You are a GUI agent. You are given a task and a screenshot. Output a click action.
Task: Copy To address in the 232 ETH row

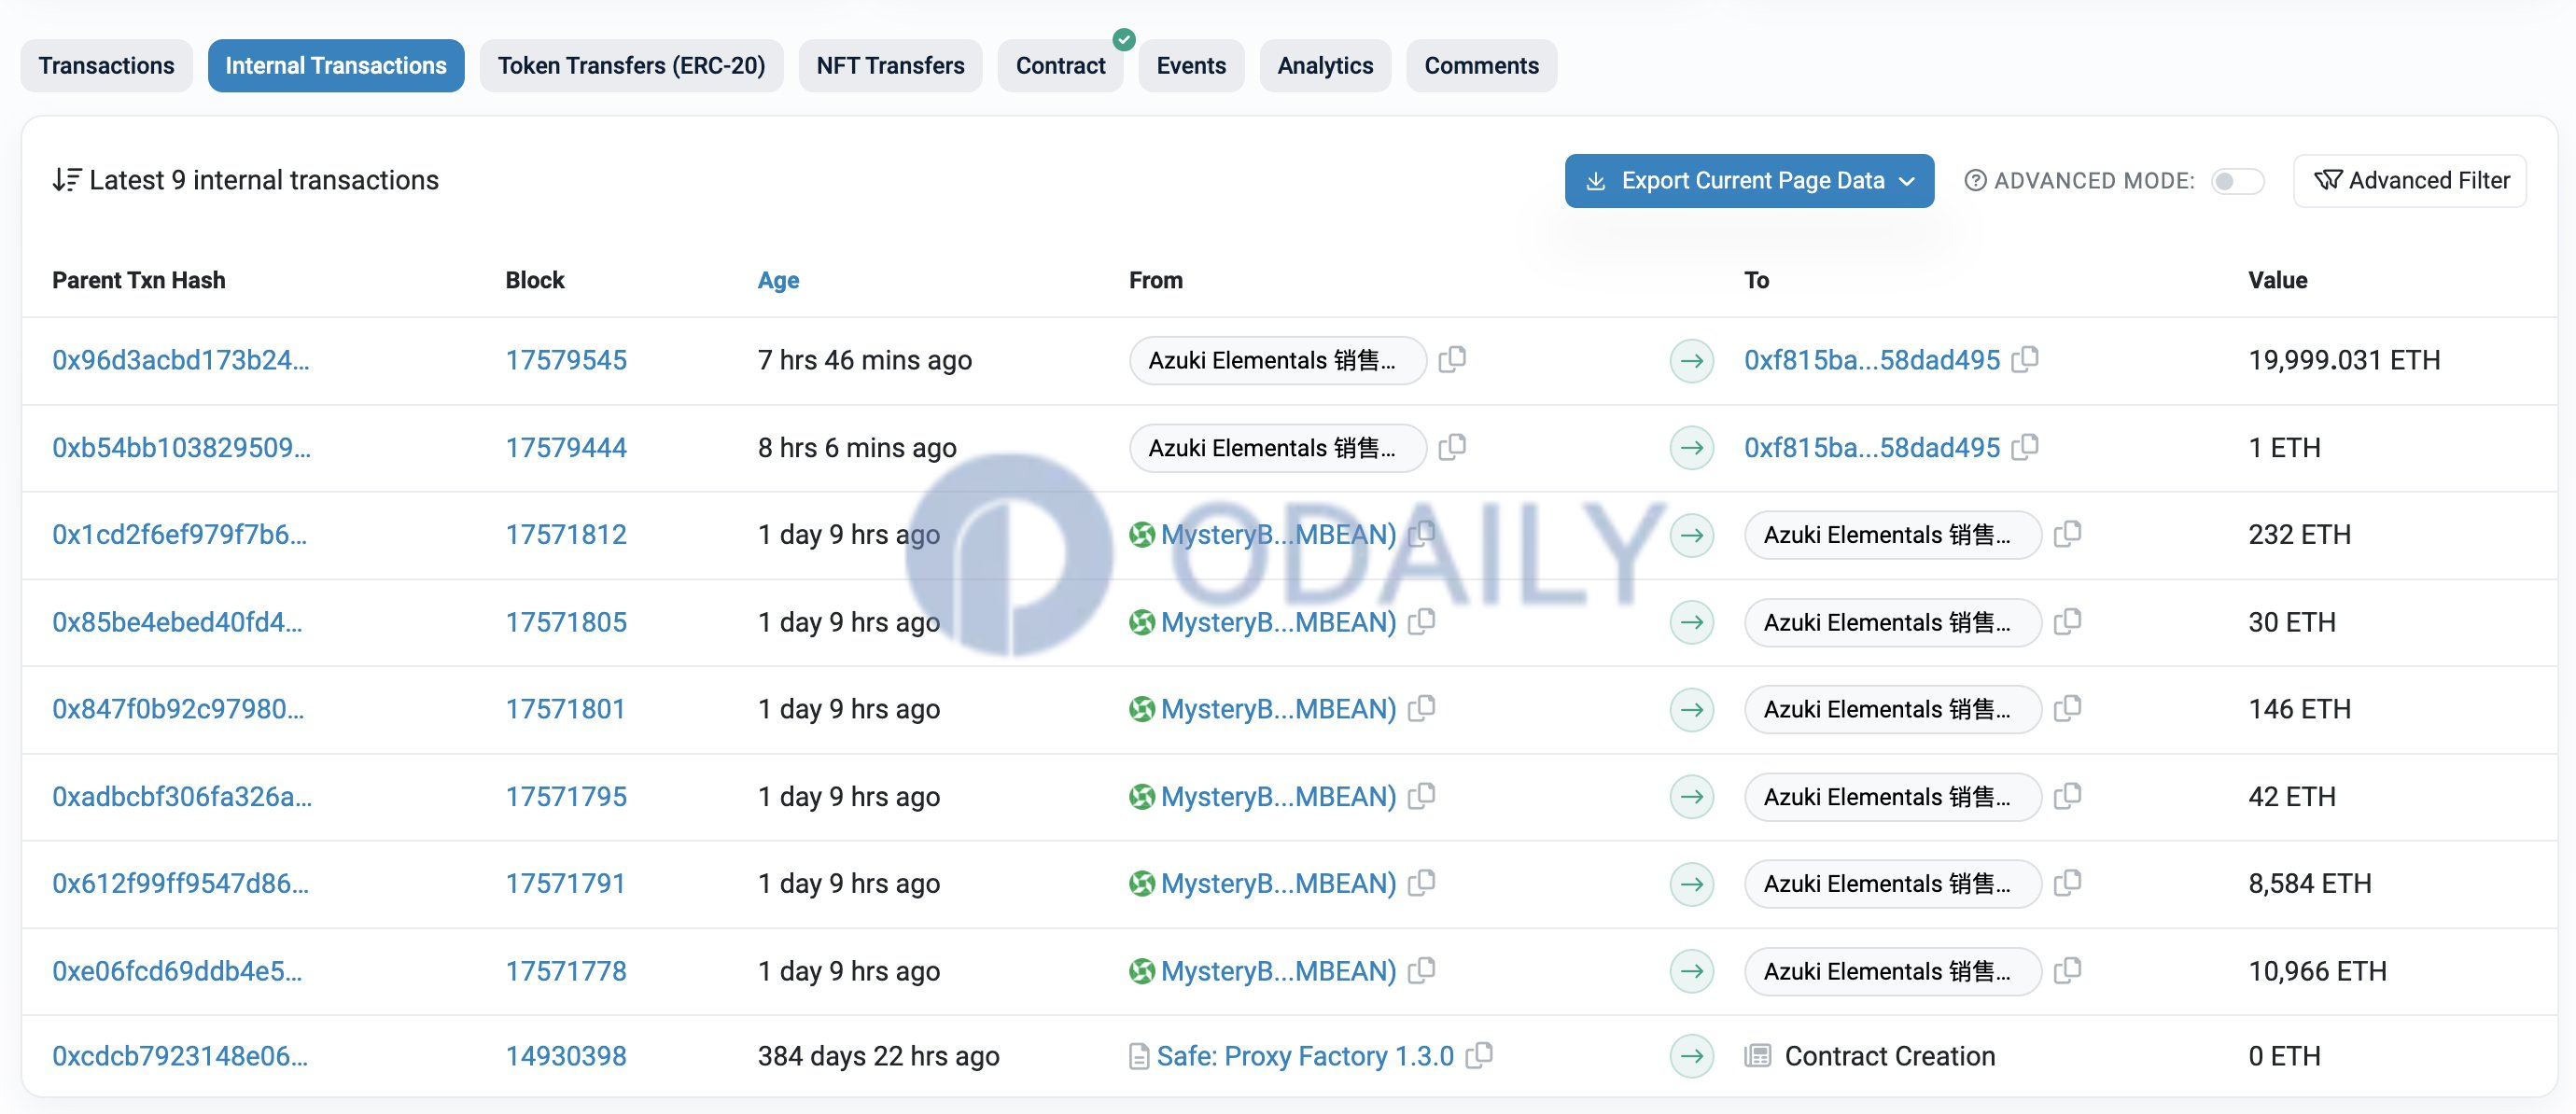click(x=2067, y=534)
